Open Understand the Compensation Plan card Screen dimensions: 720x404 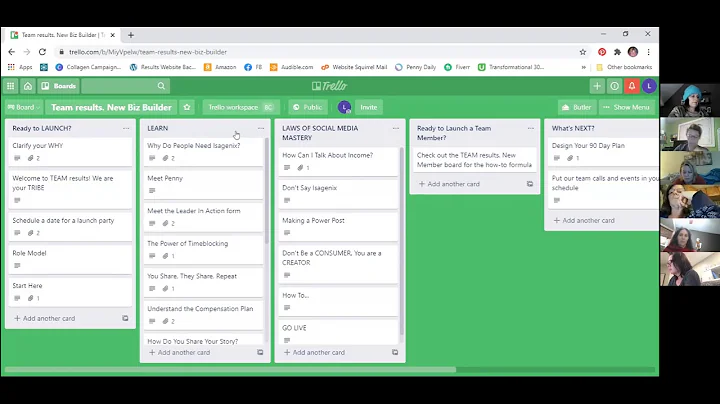coord(203,314)
